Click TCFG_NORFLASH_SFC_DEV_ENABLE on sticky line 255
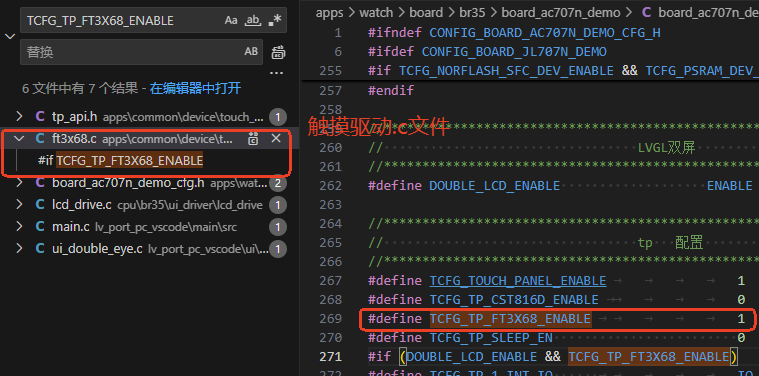This screenshot has width=759, height=376. pyautogui.click(x=506, y=71)
